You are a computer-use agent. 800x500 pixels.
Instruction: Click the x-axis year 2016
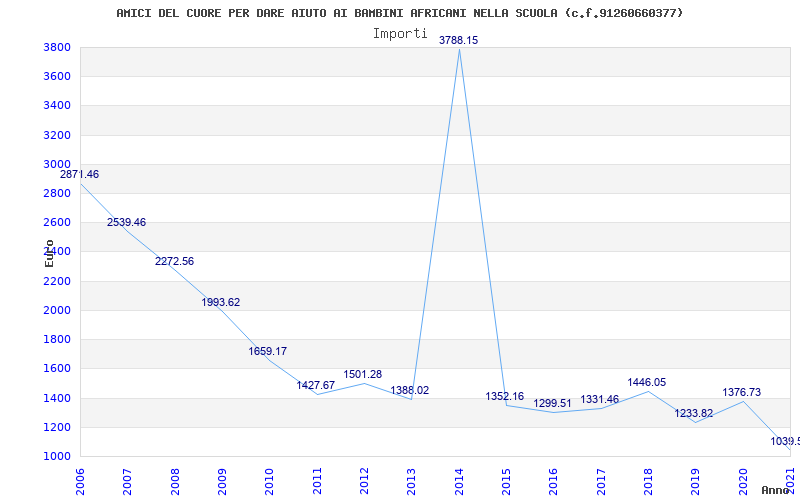[x=554, y=481]
